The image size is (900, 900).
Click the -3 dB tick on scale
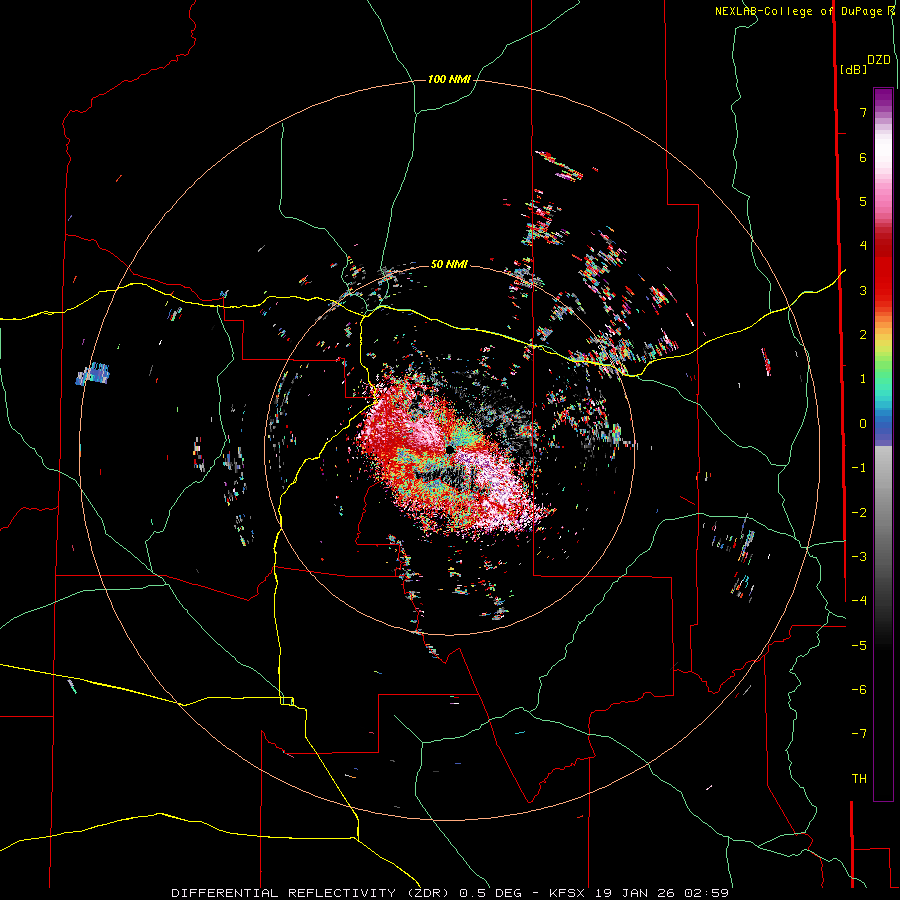tap(859, 557)
